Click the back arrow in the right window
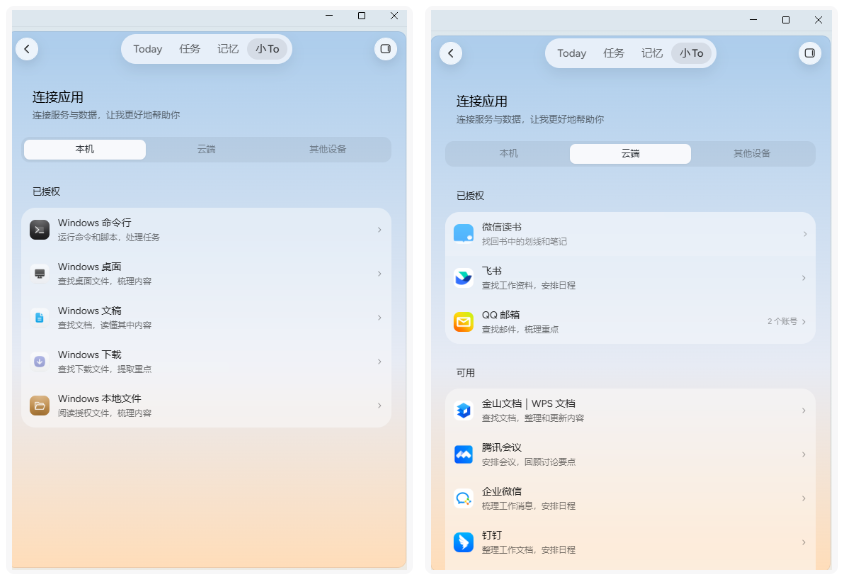 (451, 53)
